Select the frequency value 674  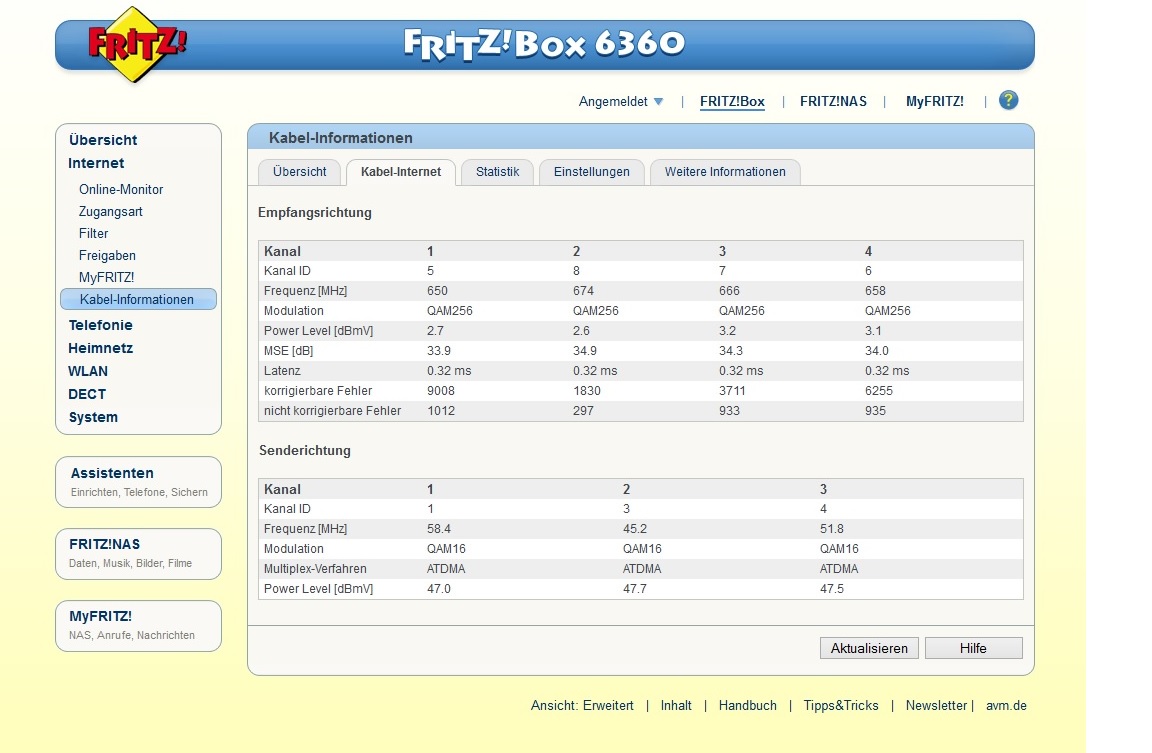[583, 291]
